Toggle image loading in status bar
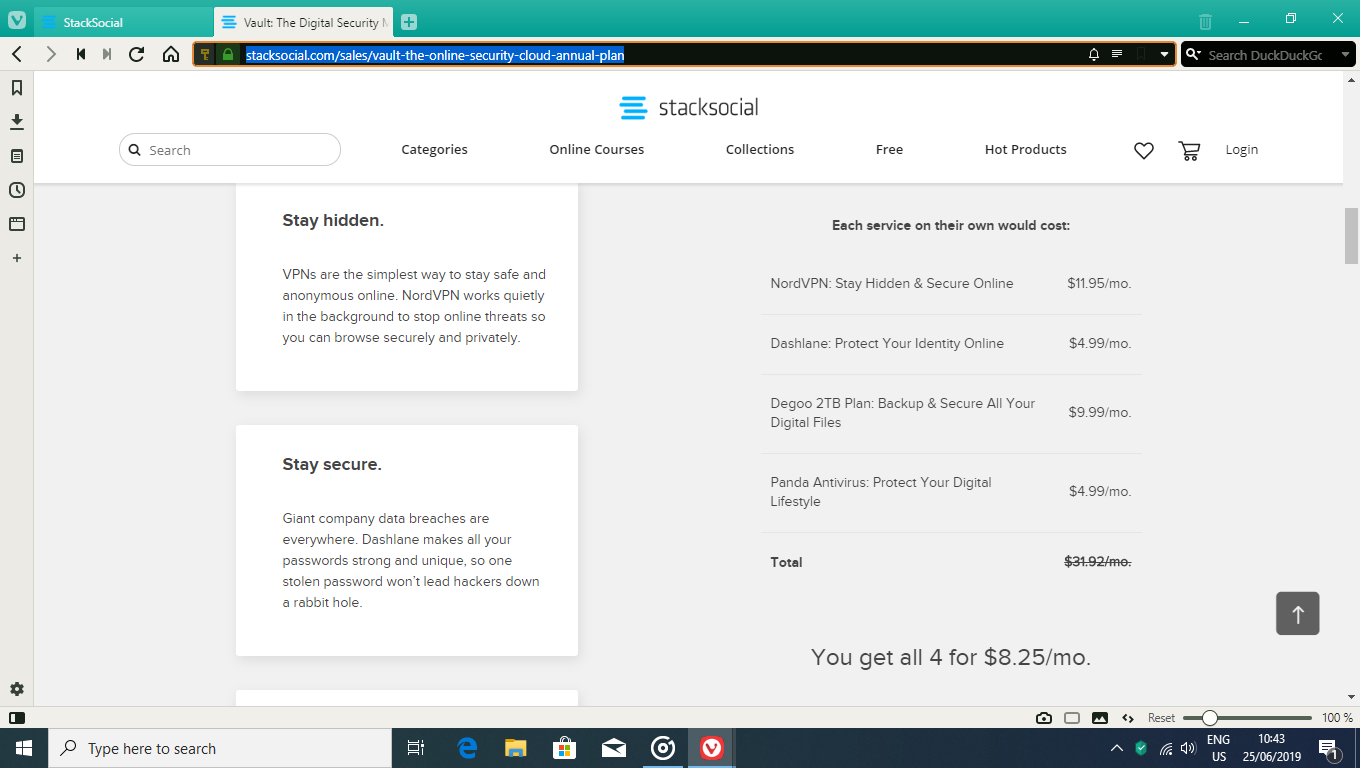 (1100, 718)
